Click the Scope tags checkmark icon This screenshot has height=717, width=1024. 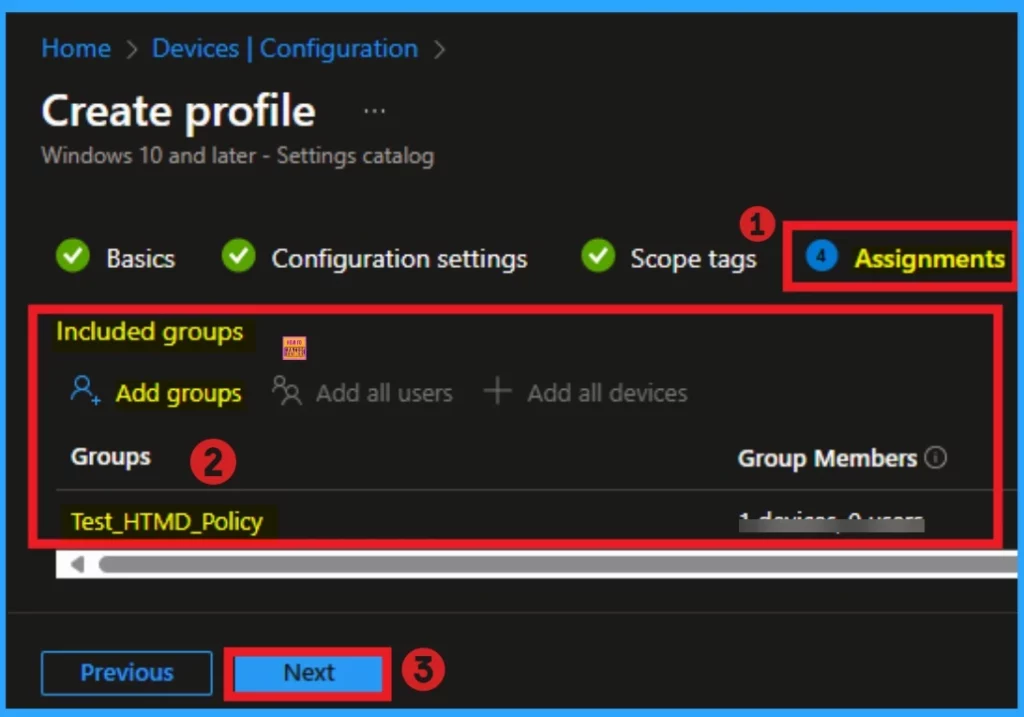(598, 255)
